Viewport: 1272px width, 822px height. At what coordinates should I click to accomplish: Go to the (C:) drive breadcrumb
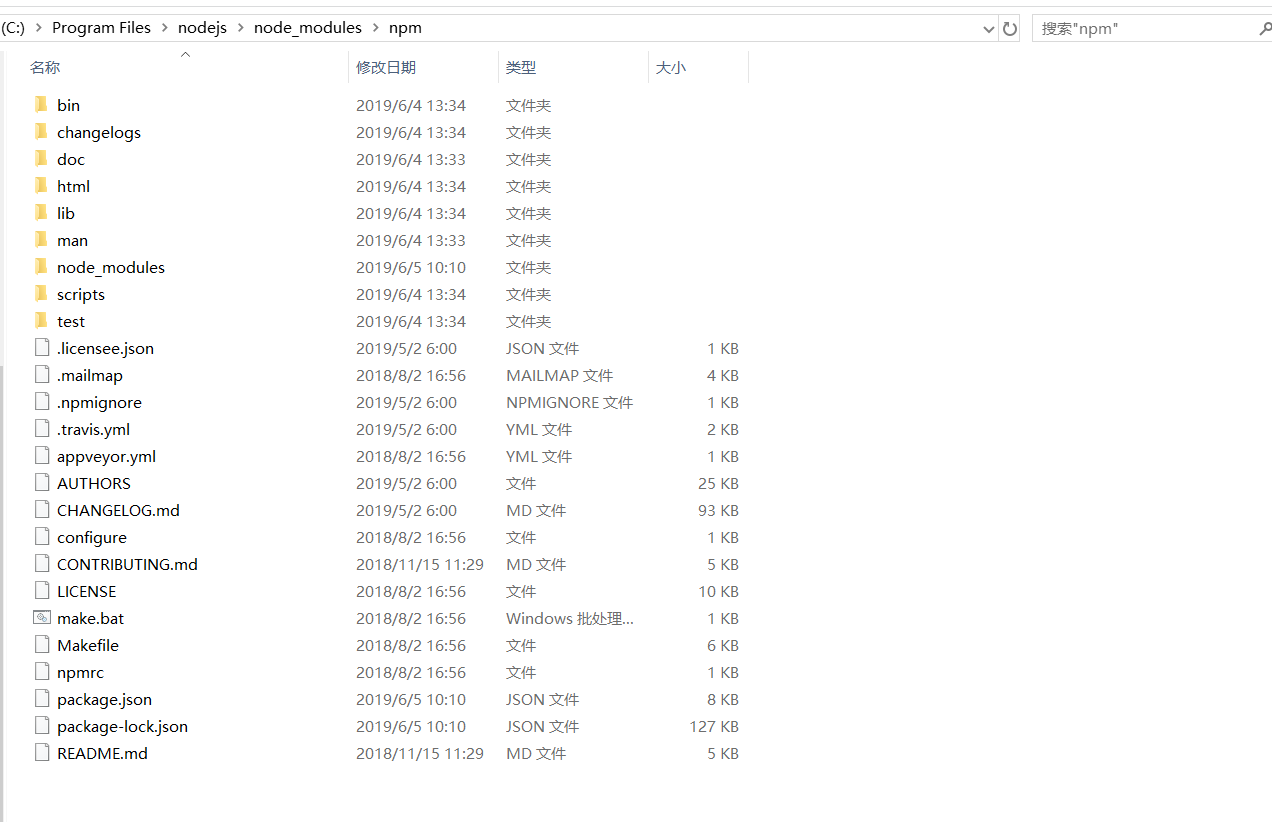(x=13, y=28)
